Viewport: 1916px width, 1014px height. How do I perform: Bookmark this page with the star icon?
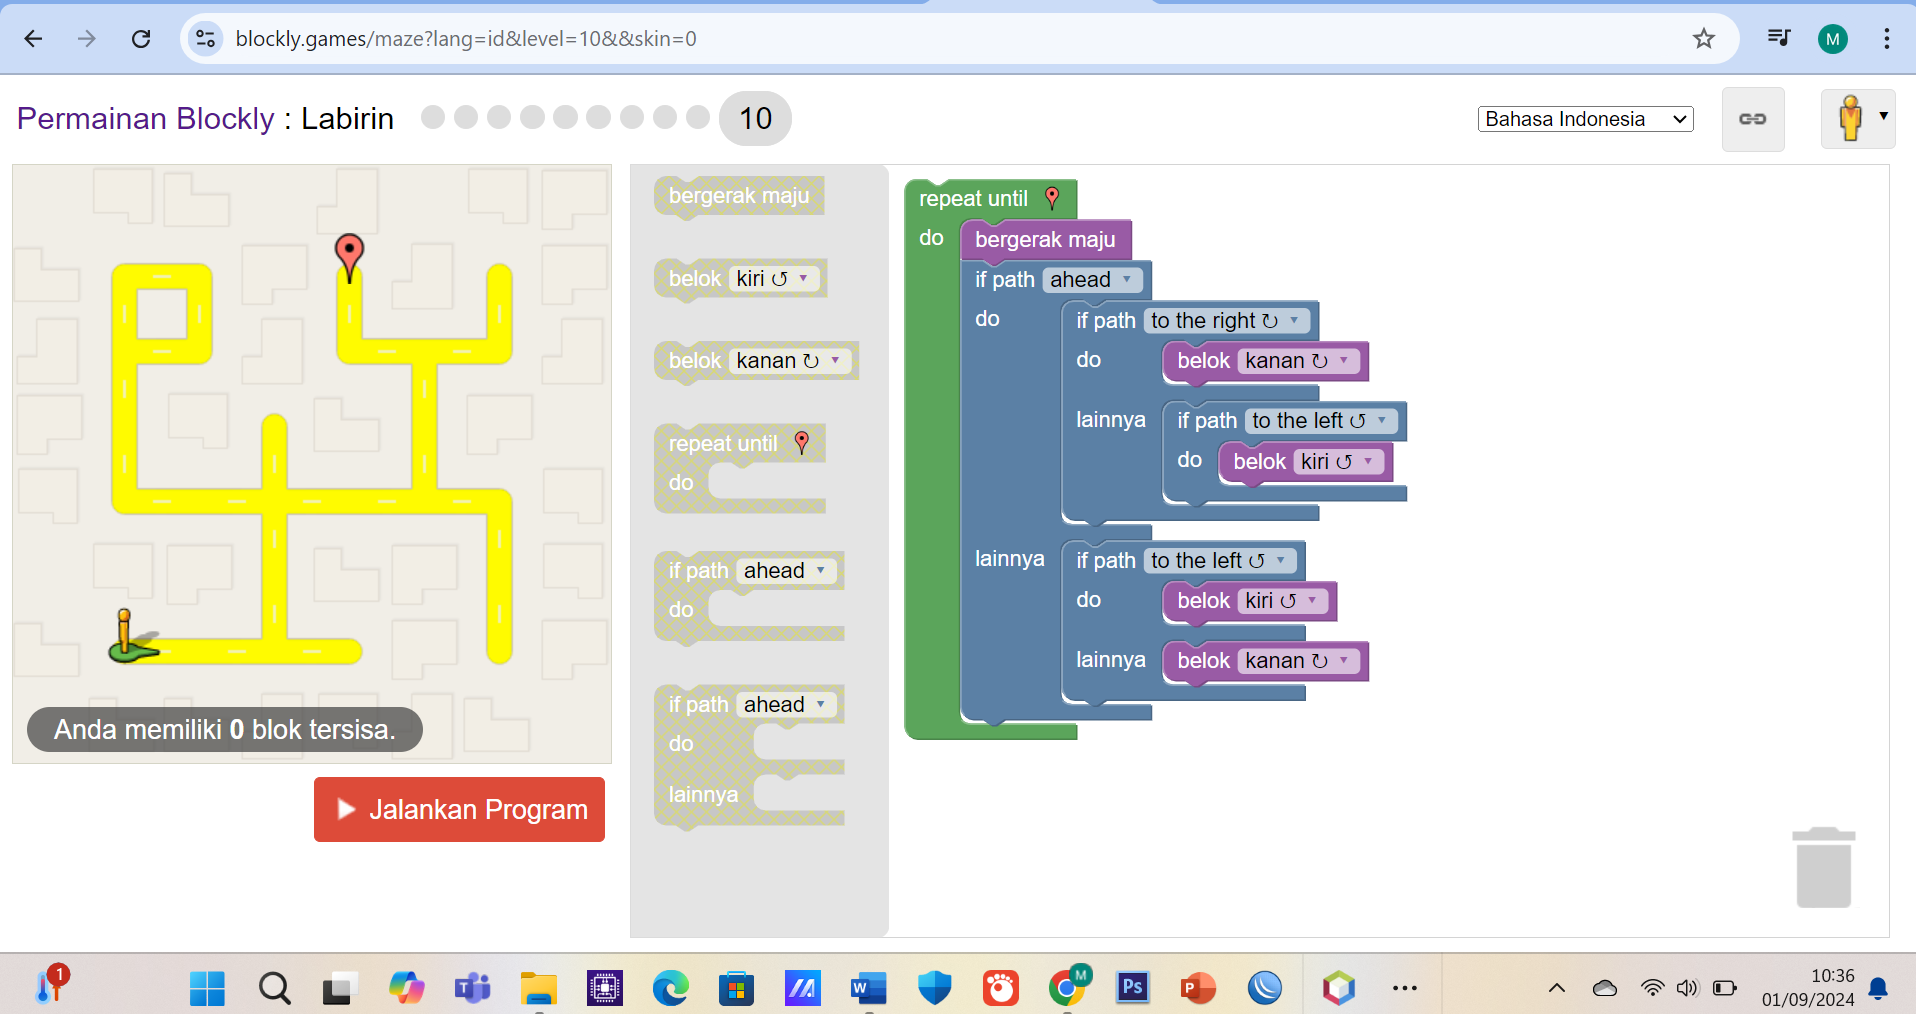click(x=1703, y=39)
